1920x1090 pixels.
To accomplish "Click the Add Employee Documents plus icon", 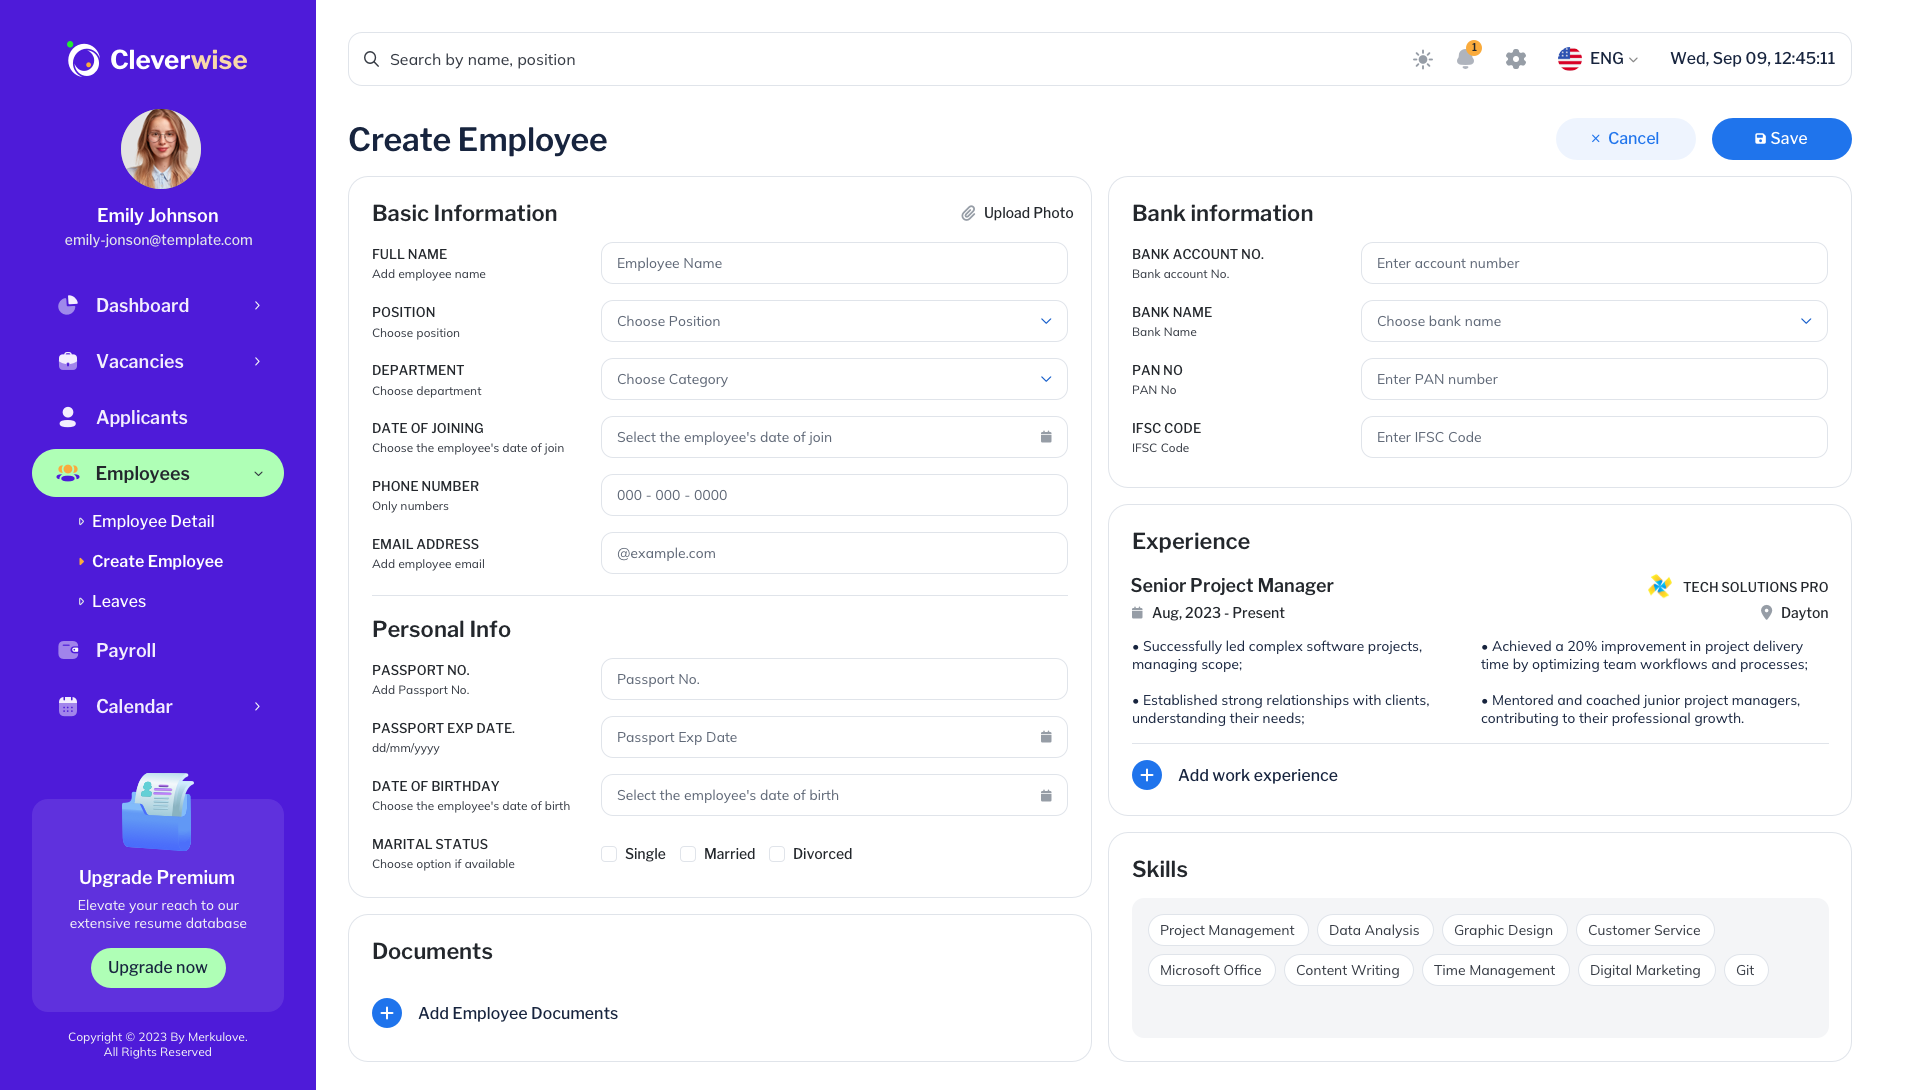I will 387,1013.
